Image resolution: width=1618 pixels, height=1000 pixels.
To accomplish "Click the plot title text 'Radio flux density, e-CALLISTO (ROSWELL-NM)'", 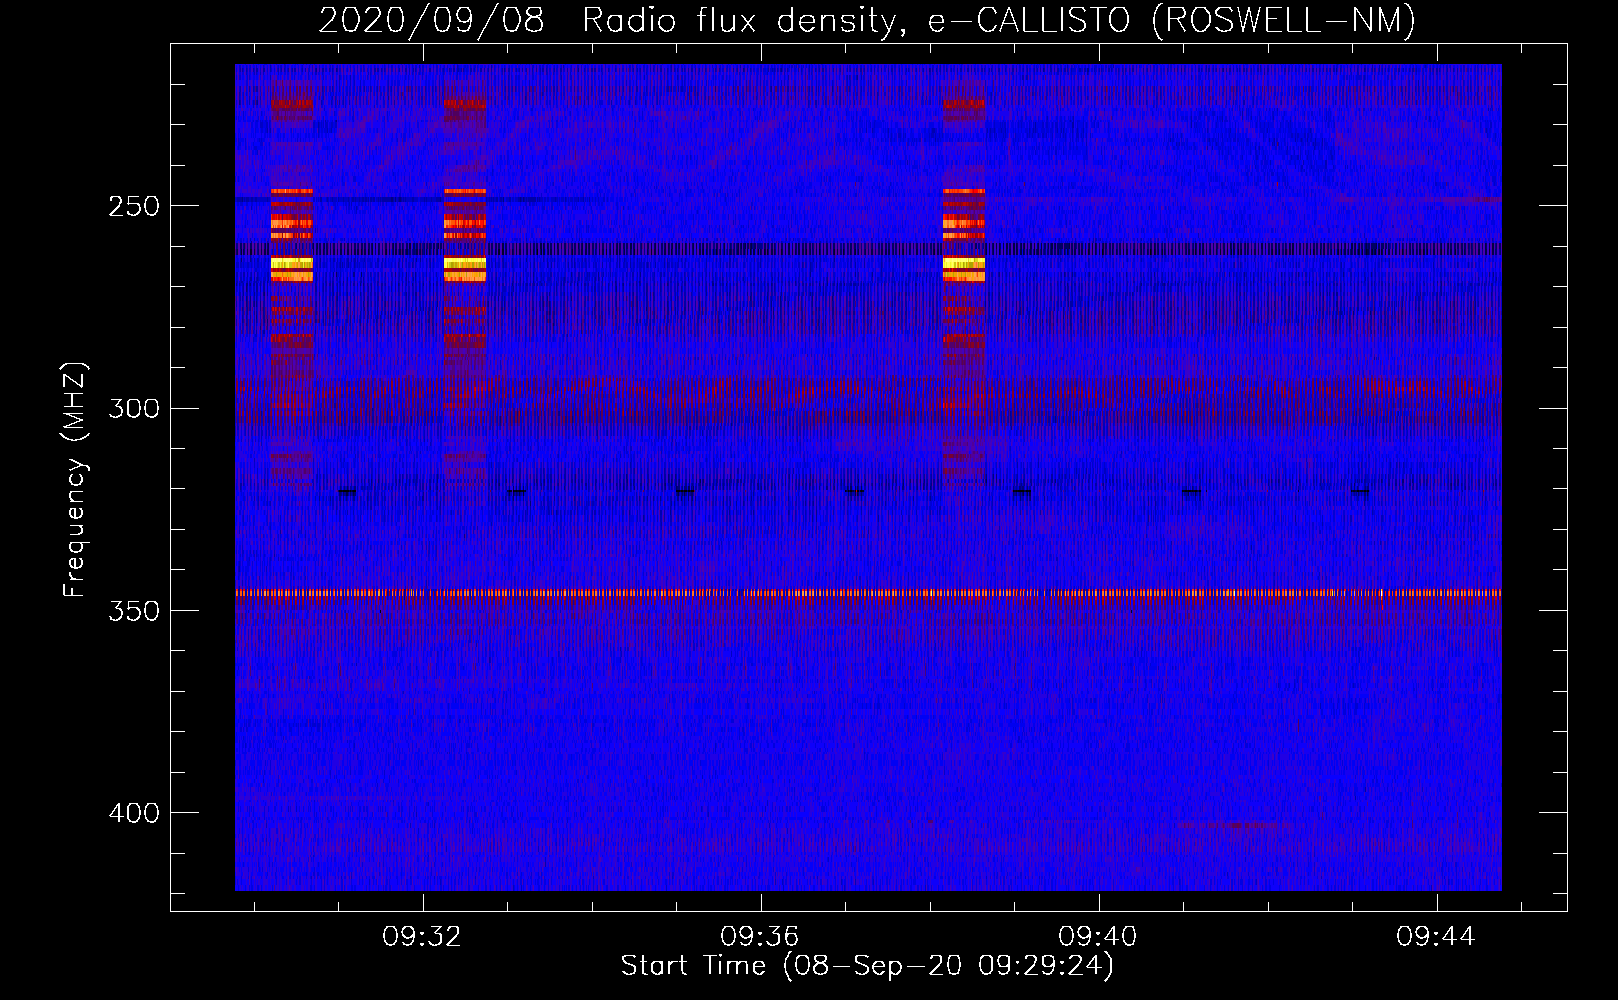I will point(999,21).
